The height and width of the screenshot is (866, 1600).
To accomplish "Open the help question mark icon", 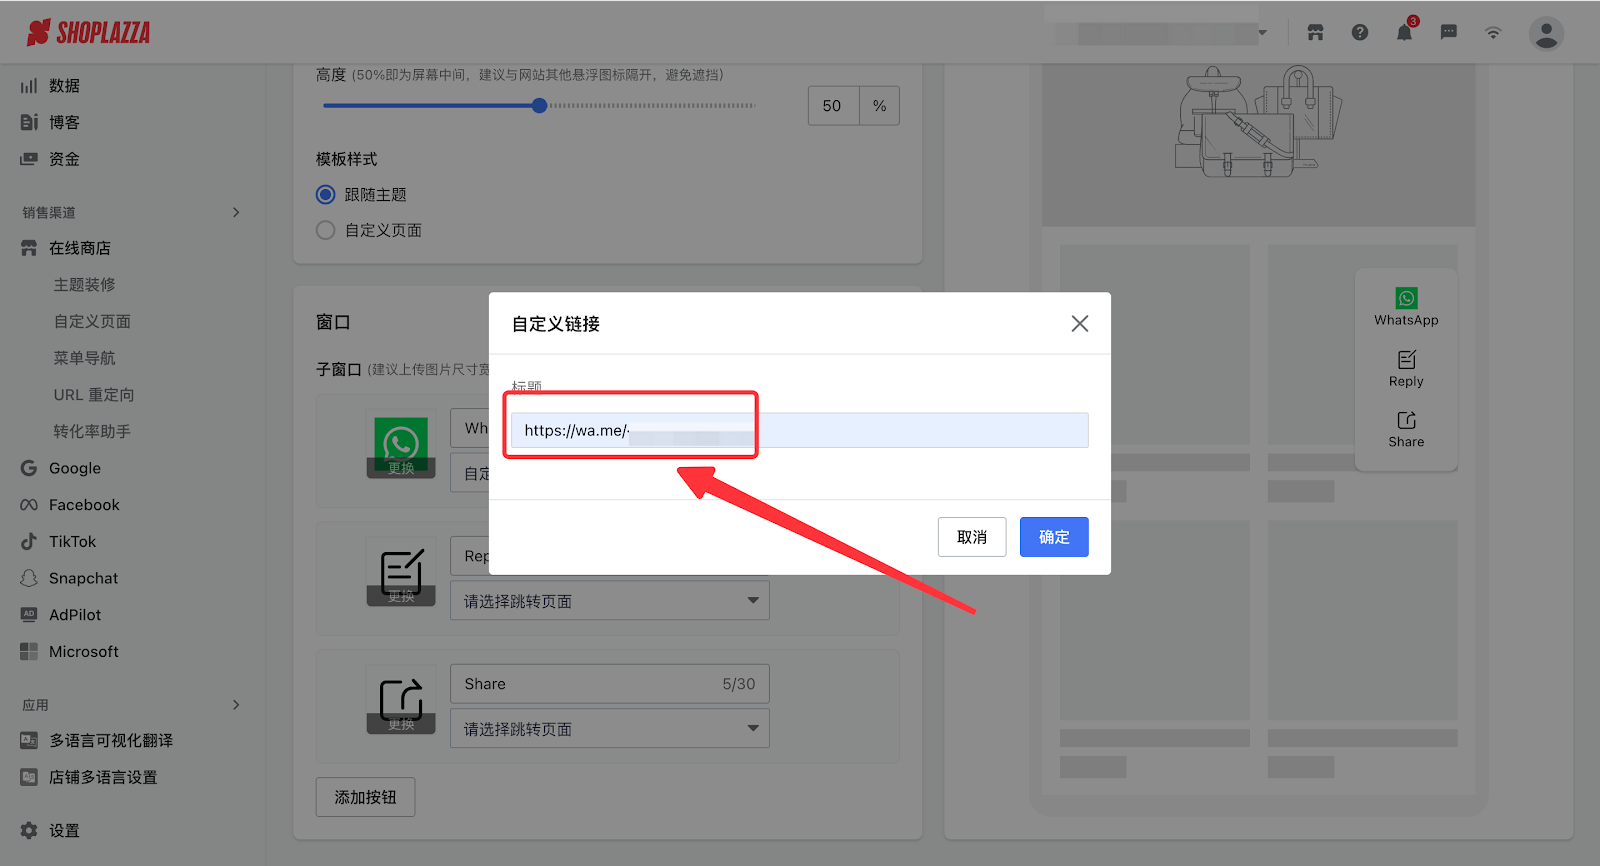I will pyautogui.click(x=1360, y=33).
